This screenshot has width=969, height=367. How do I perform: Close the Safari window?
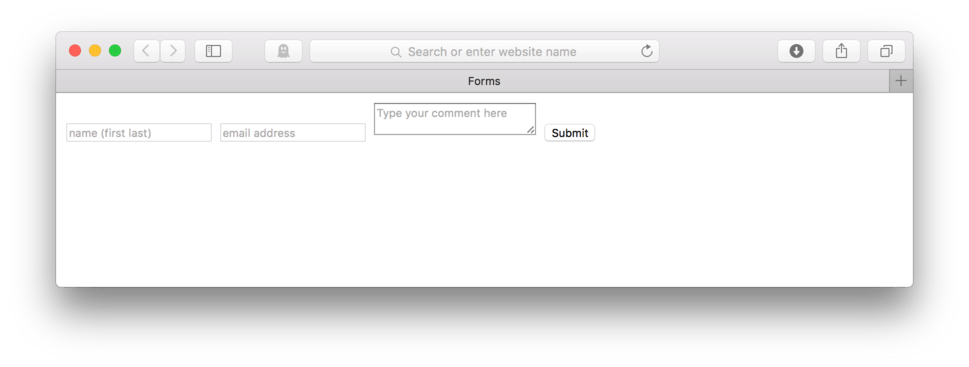[x=75, y=51]
